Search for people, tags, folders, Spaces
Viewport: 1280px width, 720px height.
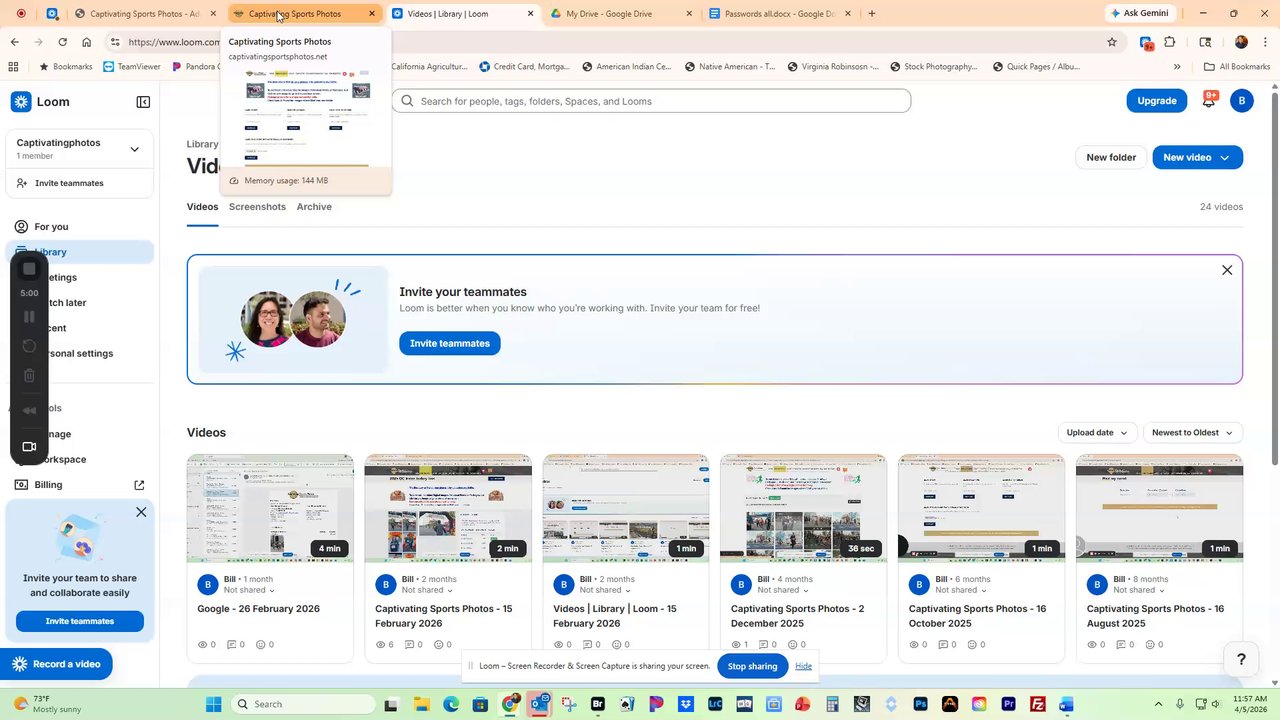pos(651,101)
